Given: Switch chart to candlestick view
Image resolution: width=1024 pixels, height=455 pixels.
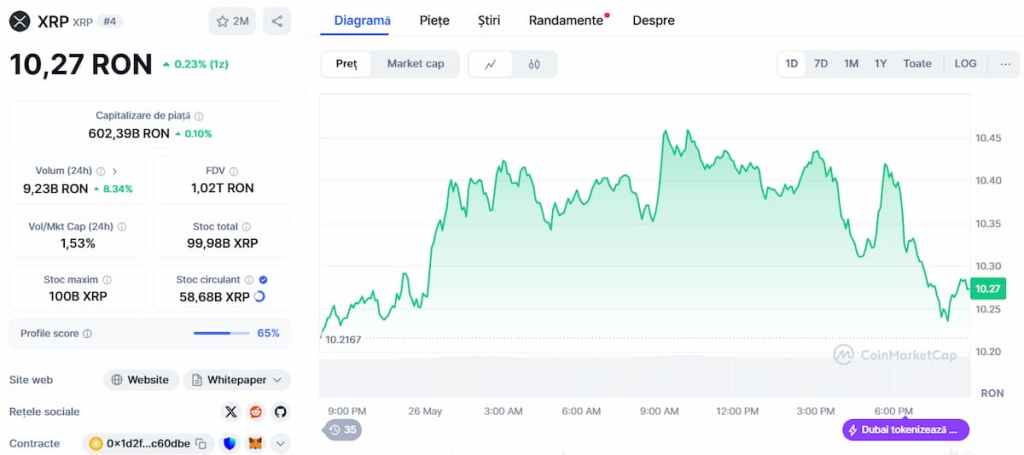Looking at the screenshot, I should pos(534,64).
